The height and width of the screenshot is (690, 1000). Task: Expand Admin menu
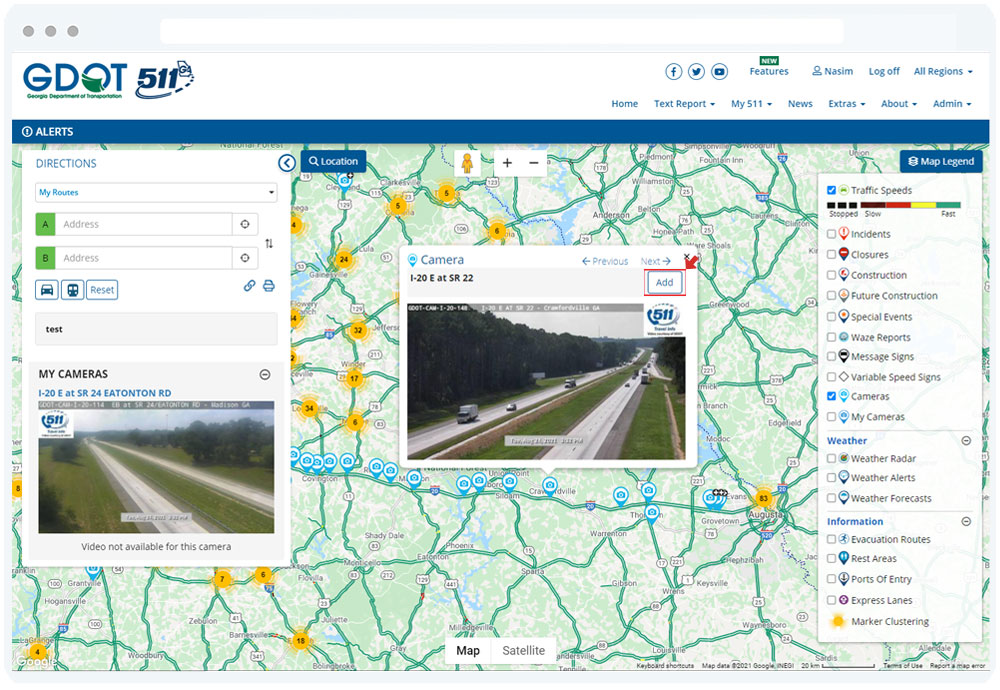point(952,104)
